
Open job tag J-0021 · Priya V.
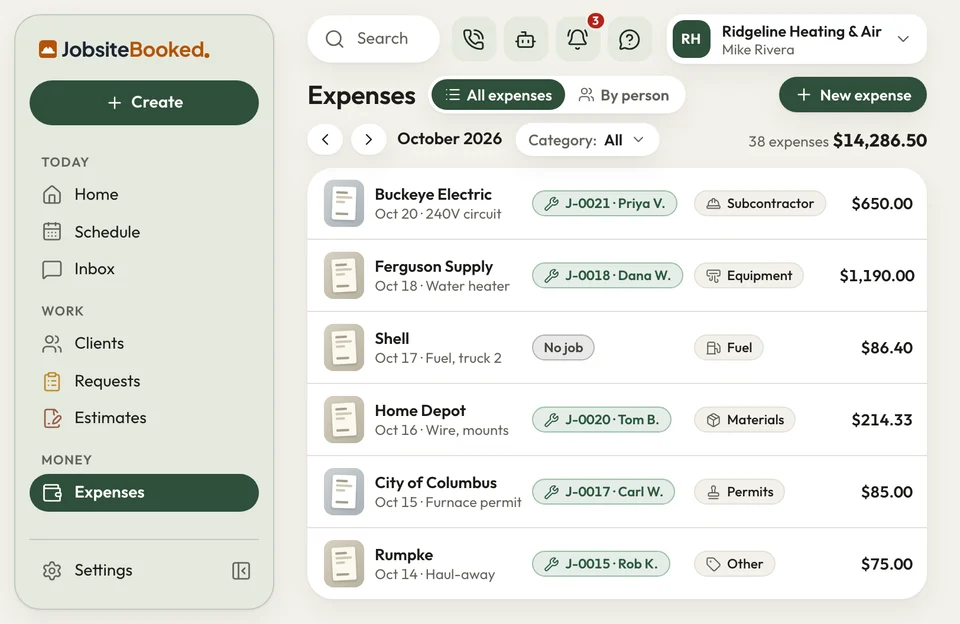coord(604,203)
